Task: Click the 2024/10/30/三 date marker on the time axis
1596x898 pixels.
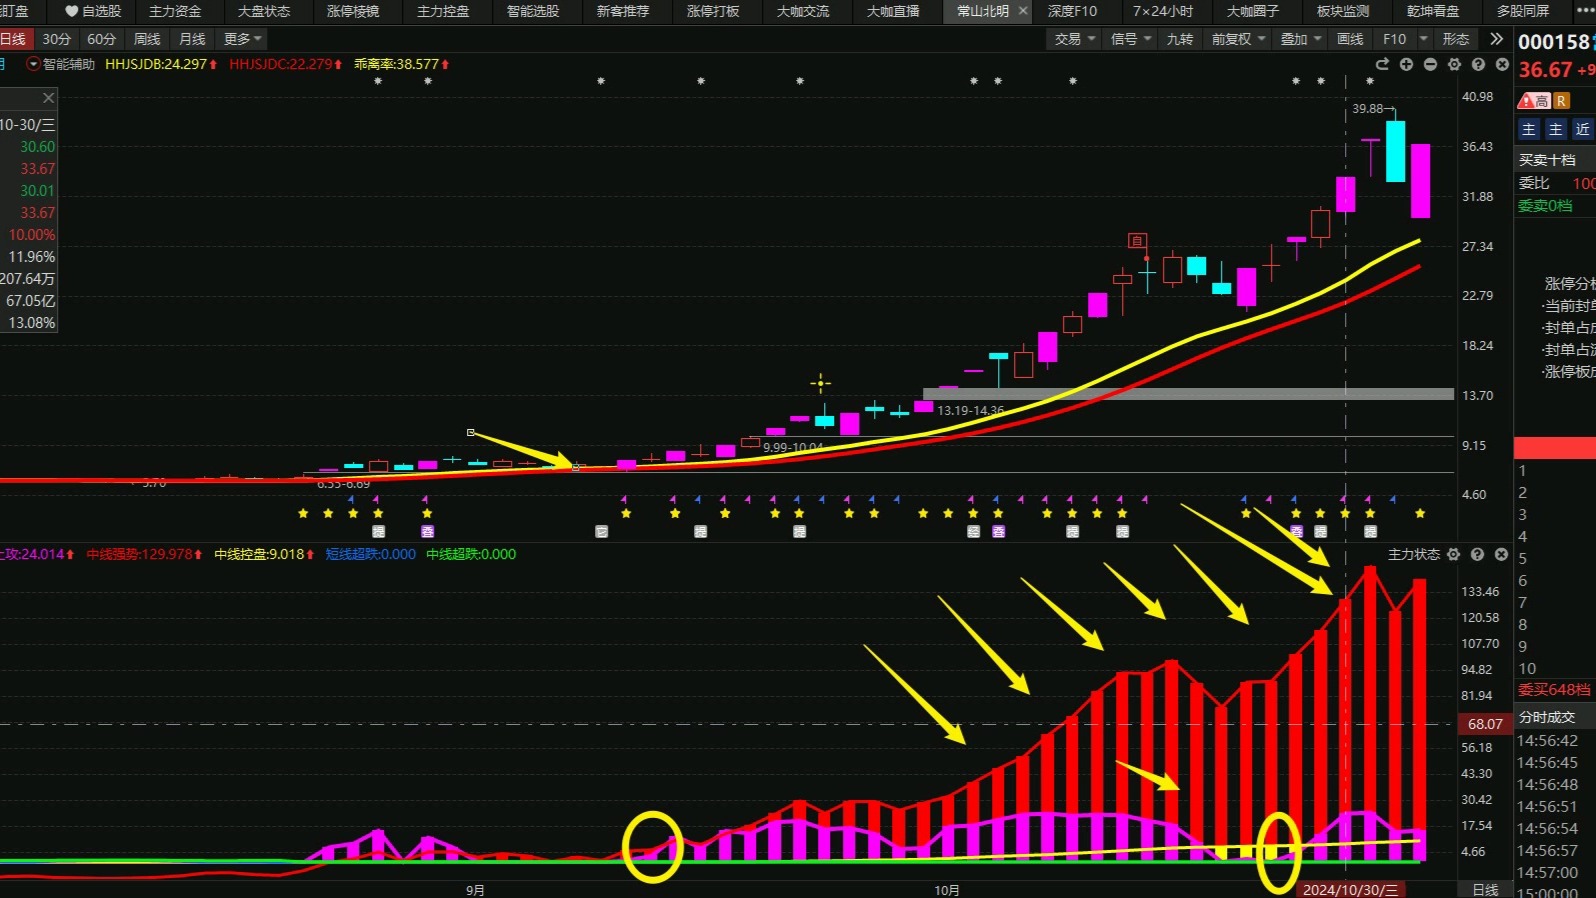Action: [x=1351, y=889]
